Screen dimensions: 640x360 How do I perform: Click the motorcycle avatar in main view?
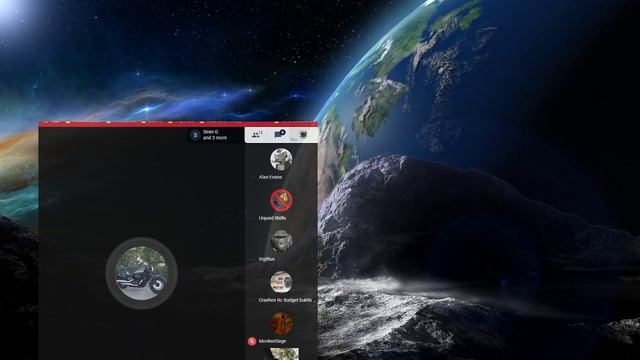(141, 273)
